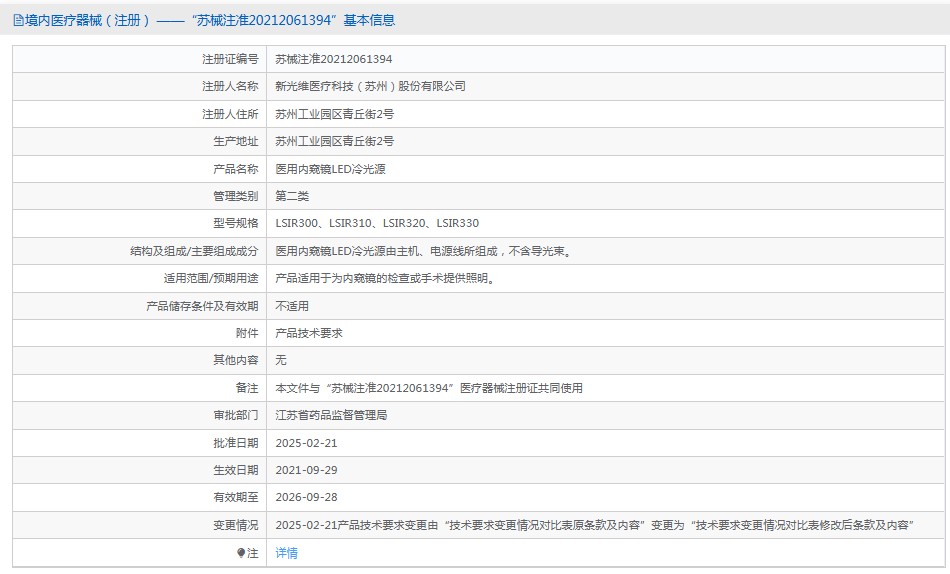The image size is (950, 574).
Task: Click the 其他内容 label
Action: point(236,360)
